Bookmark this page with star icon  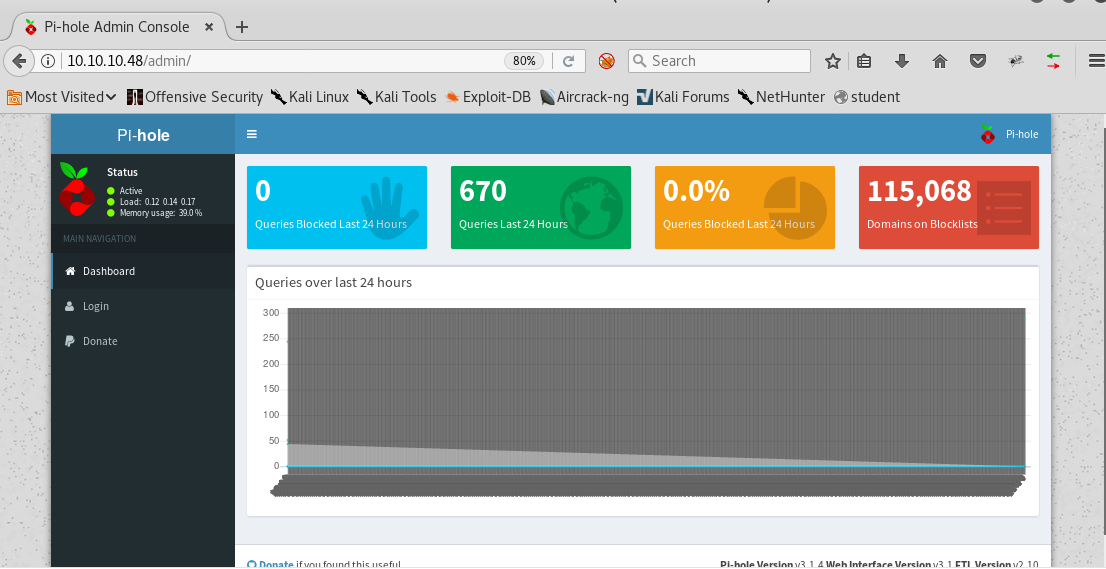point(832,61)
